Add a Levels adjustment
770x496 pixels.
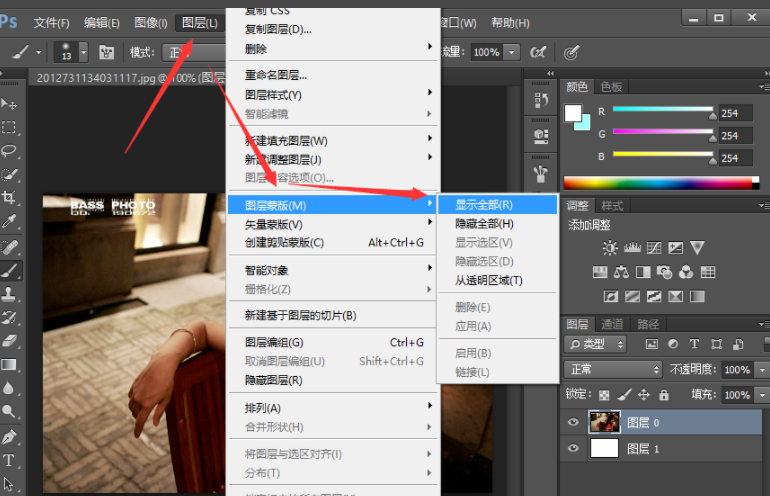pos(632,248)
